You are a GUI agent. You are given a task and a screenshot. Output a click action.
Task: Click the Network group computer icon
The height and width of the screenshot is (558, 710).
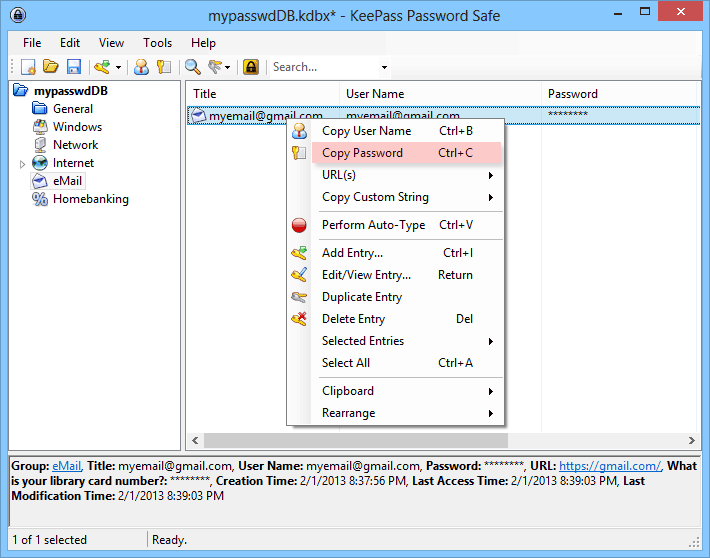pos(40,145)
